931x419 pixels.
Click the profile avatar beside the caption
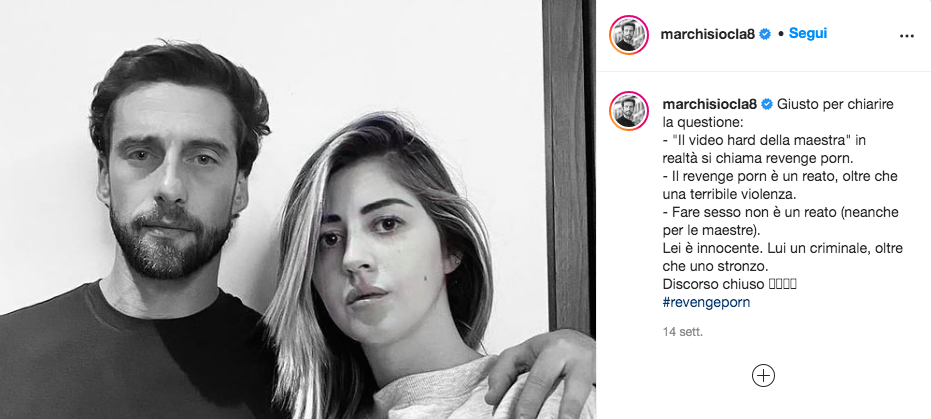coord(628,110)
